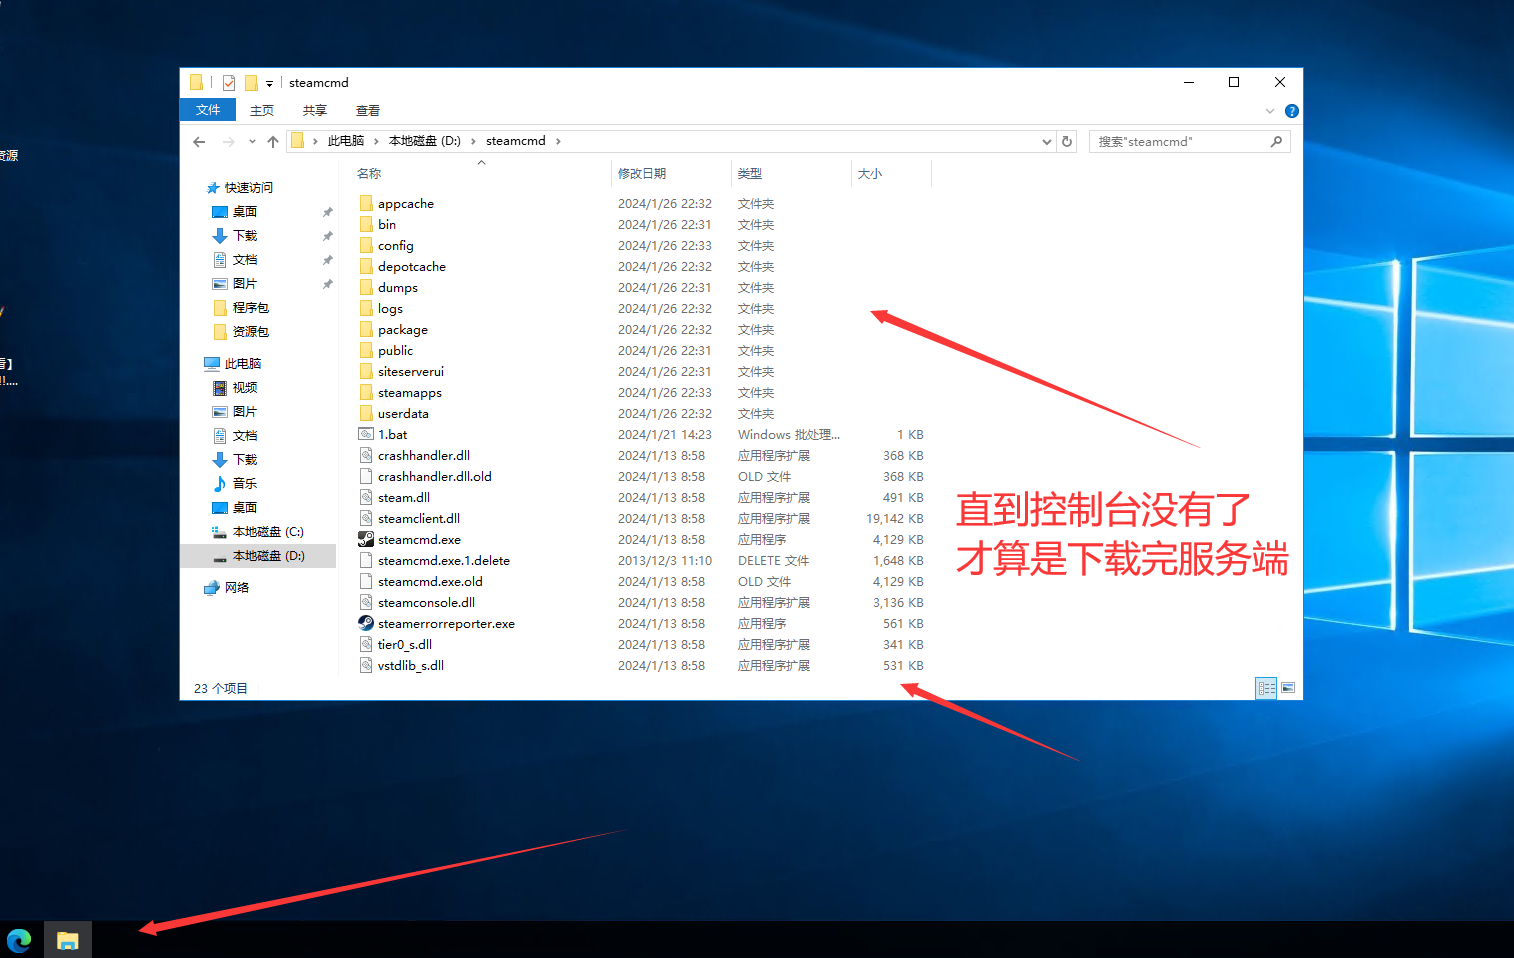Open the 查看 ribbon tab
The image size is (1514, 958).
click(368, 110)
